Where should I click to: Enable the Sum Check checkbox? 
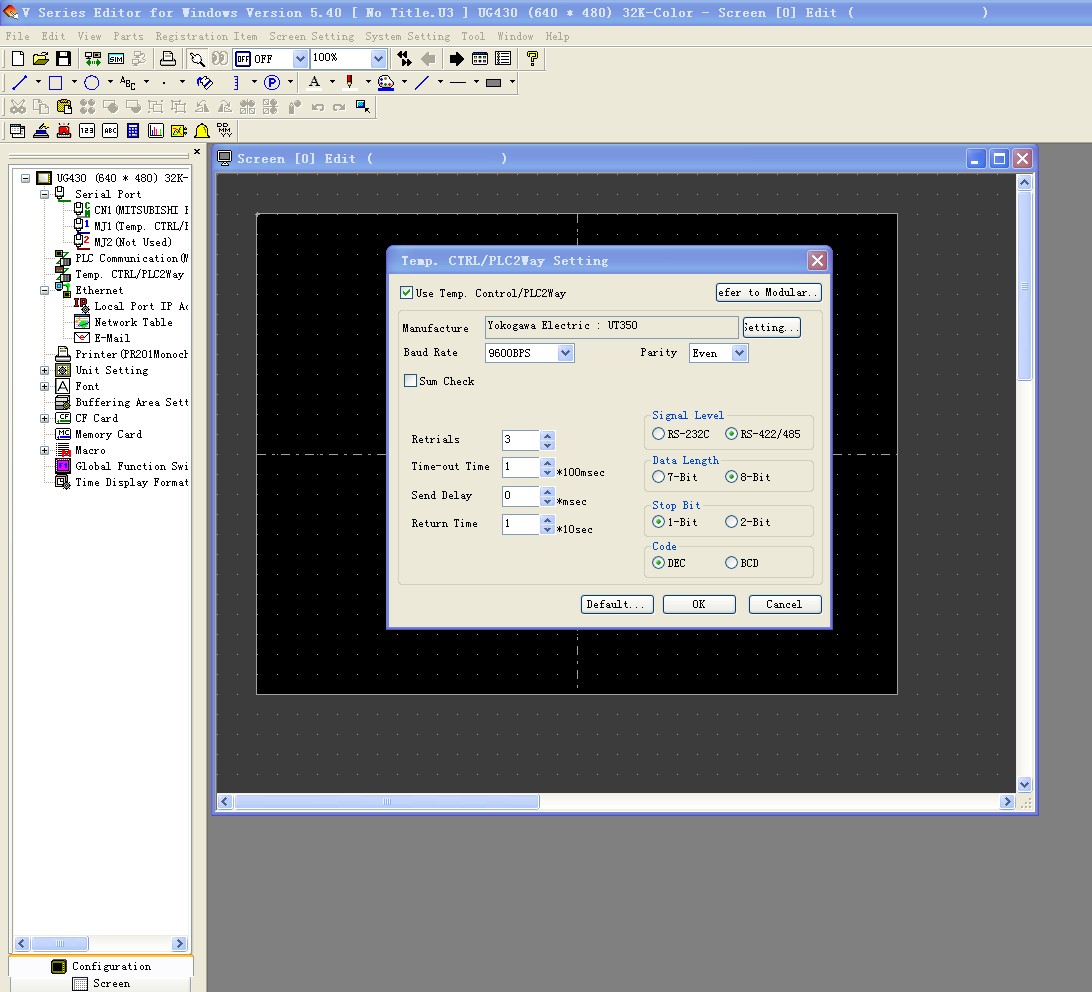(410, 381)
